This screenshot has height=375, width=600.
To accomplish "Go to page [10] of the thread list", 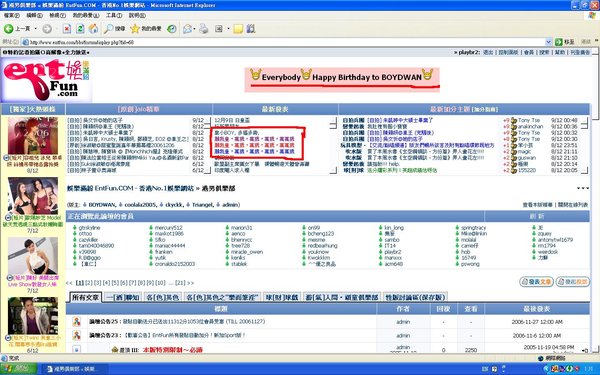I will [161, 283].
